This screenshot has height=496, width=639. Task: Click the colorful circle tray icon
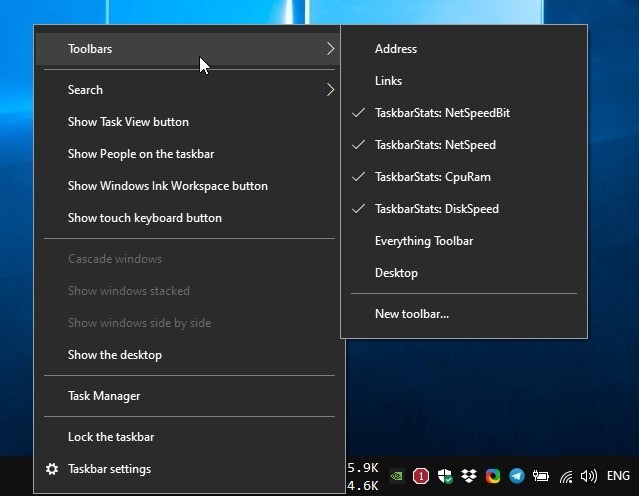[x=493, y=476]
